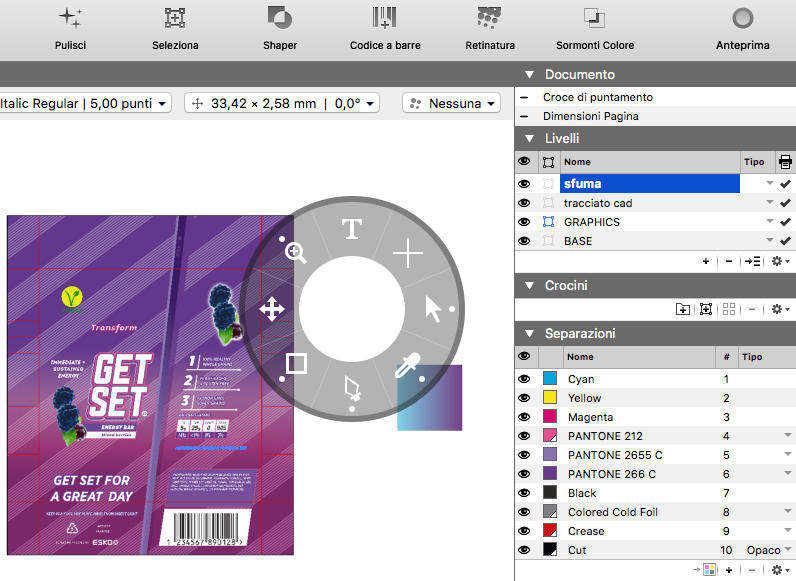
Task: Select the Text tool in radial menu
Action: (x=351, y=229)
